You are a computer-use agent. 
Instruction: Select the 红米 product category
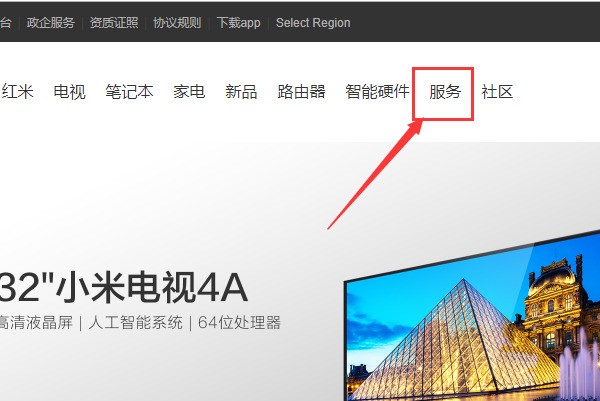pyautogui.click(x=17, y=92)
